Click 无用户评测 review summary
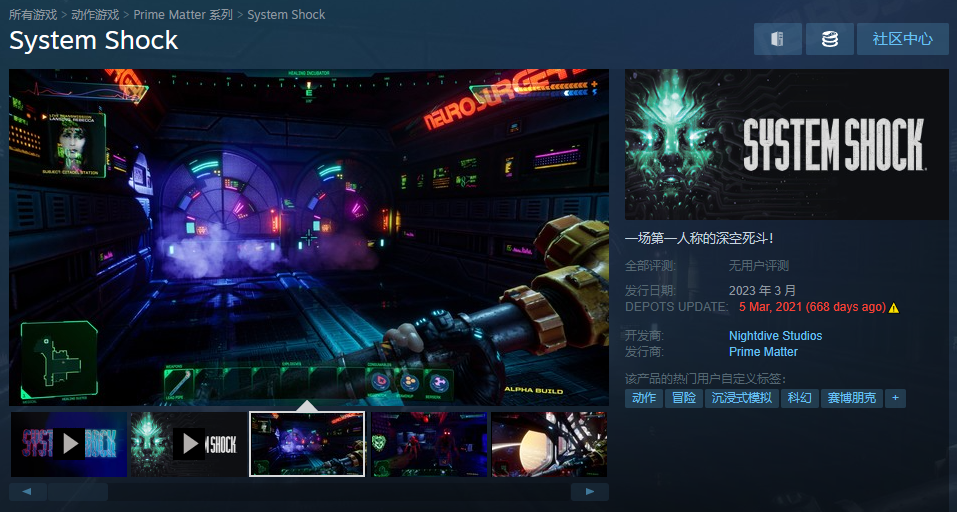 (x=759, y=265)
